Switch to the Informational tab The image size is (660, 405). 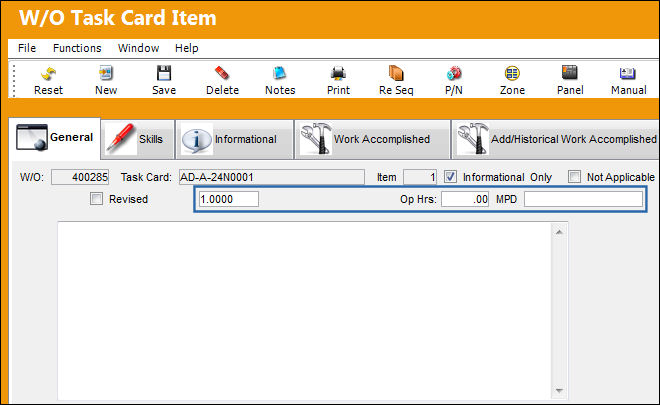234,139
